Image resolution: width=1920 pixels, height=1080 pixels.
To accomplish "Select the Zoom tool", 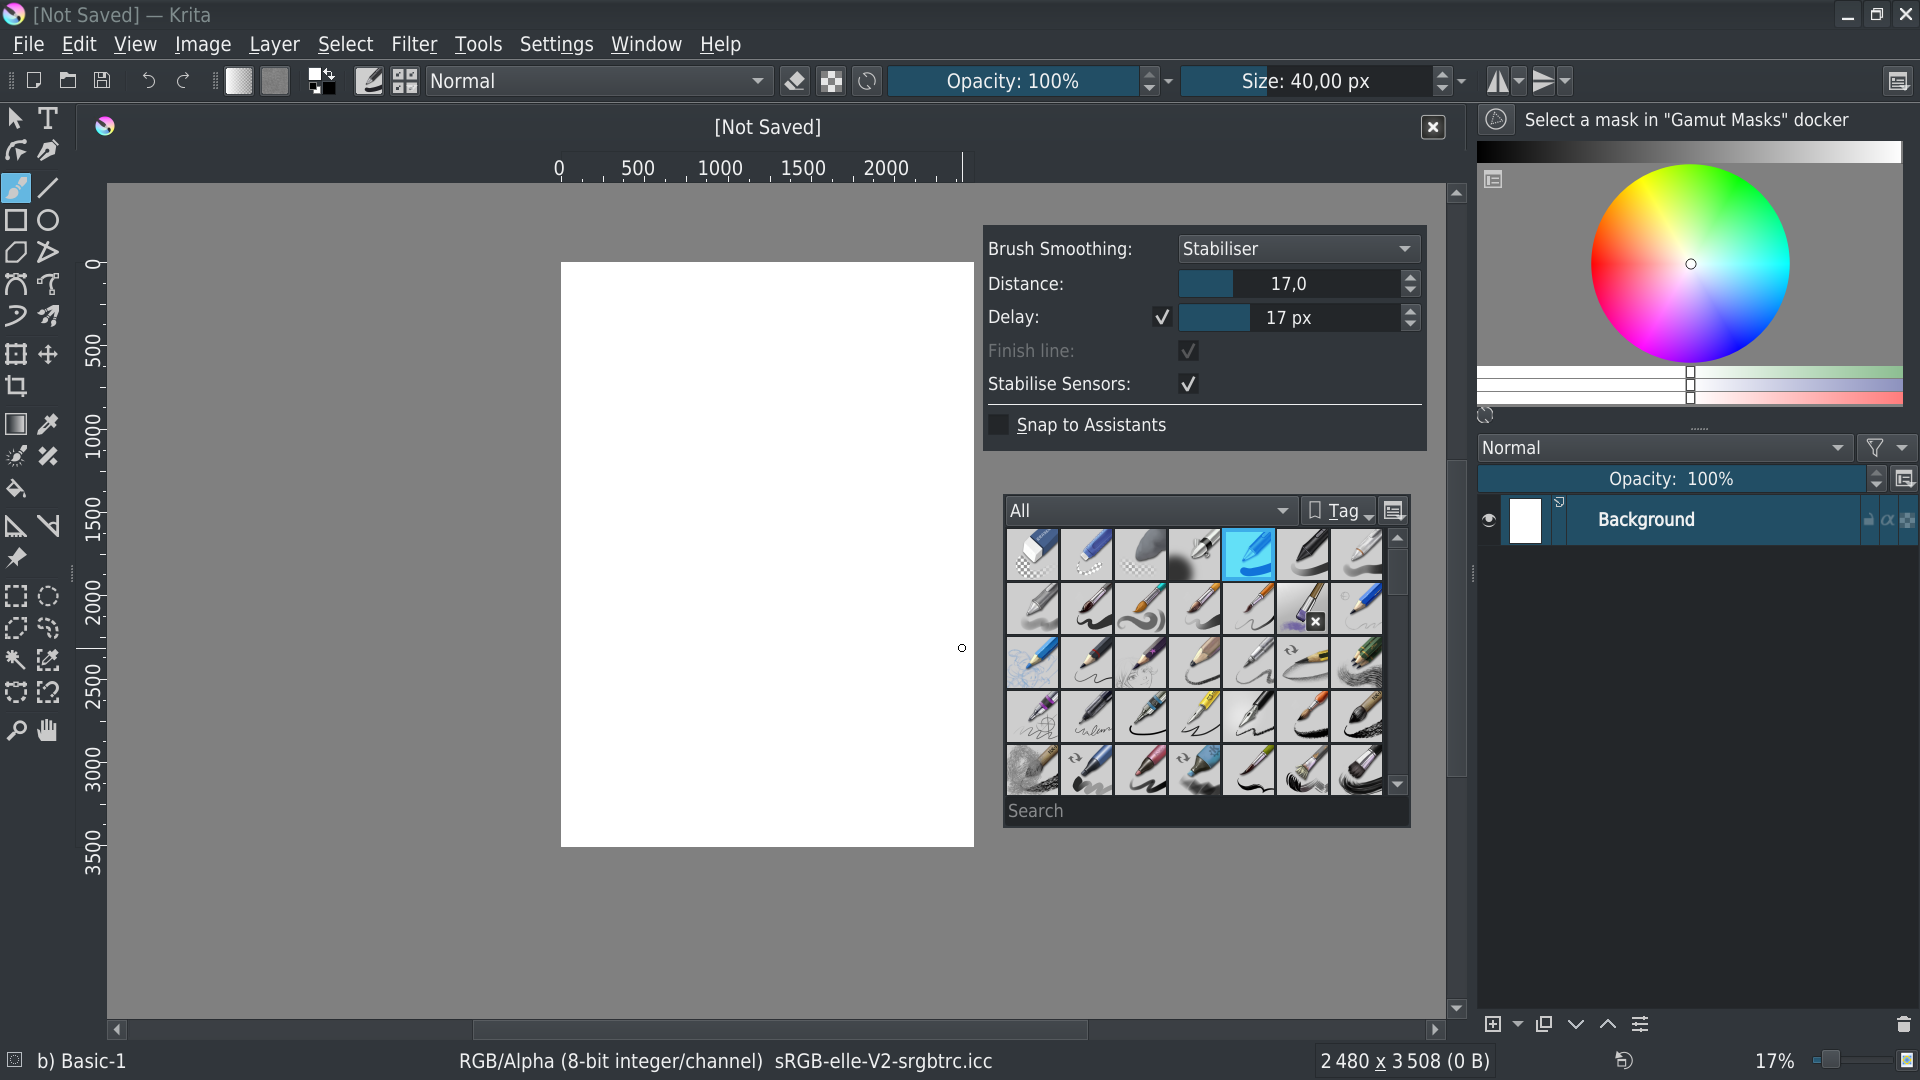I will pos(16,731).
